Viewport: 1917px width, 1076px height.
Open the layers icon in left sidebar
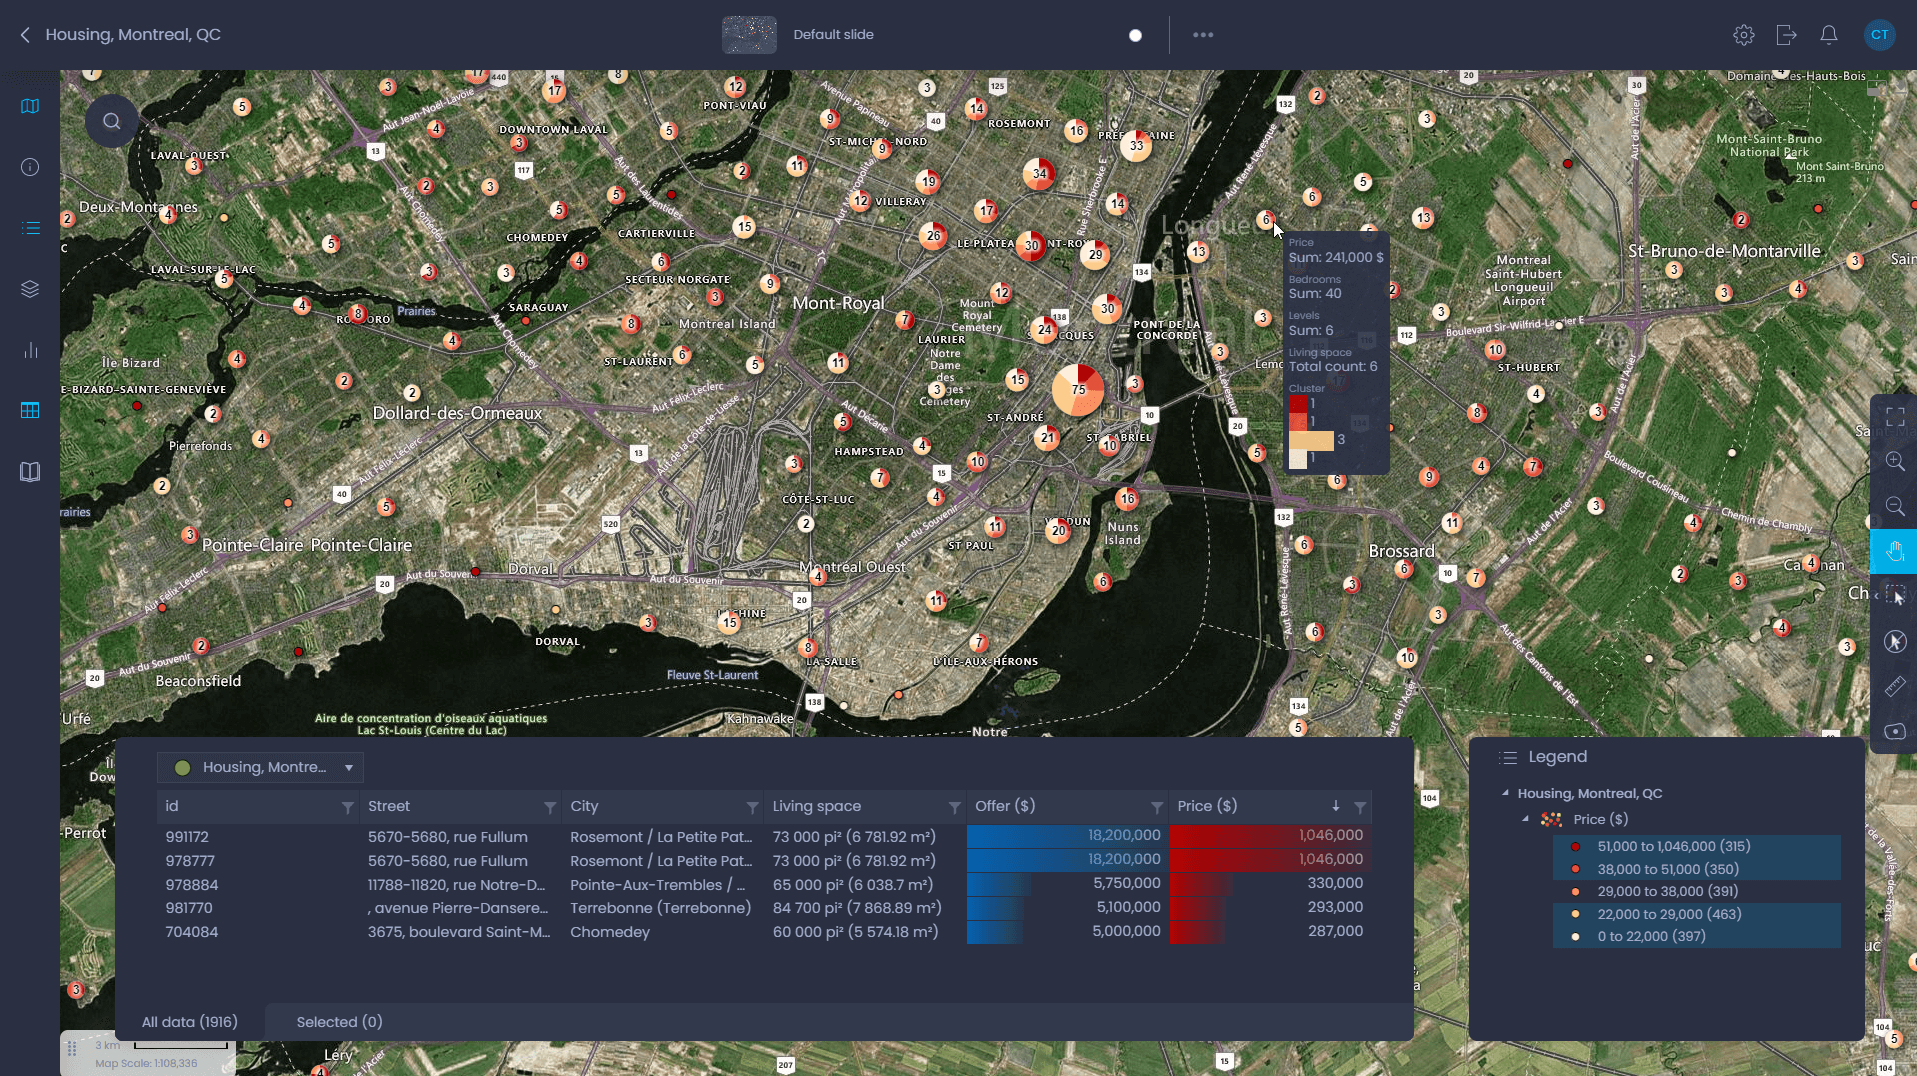(x=30, y=289)
